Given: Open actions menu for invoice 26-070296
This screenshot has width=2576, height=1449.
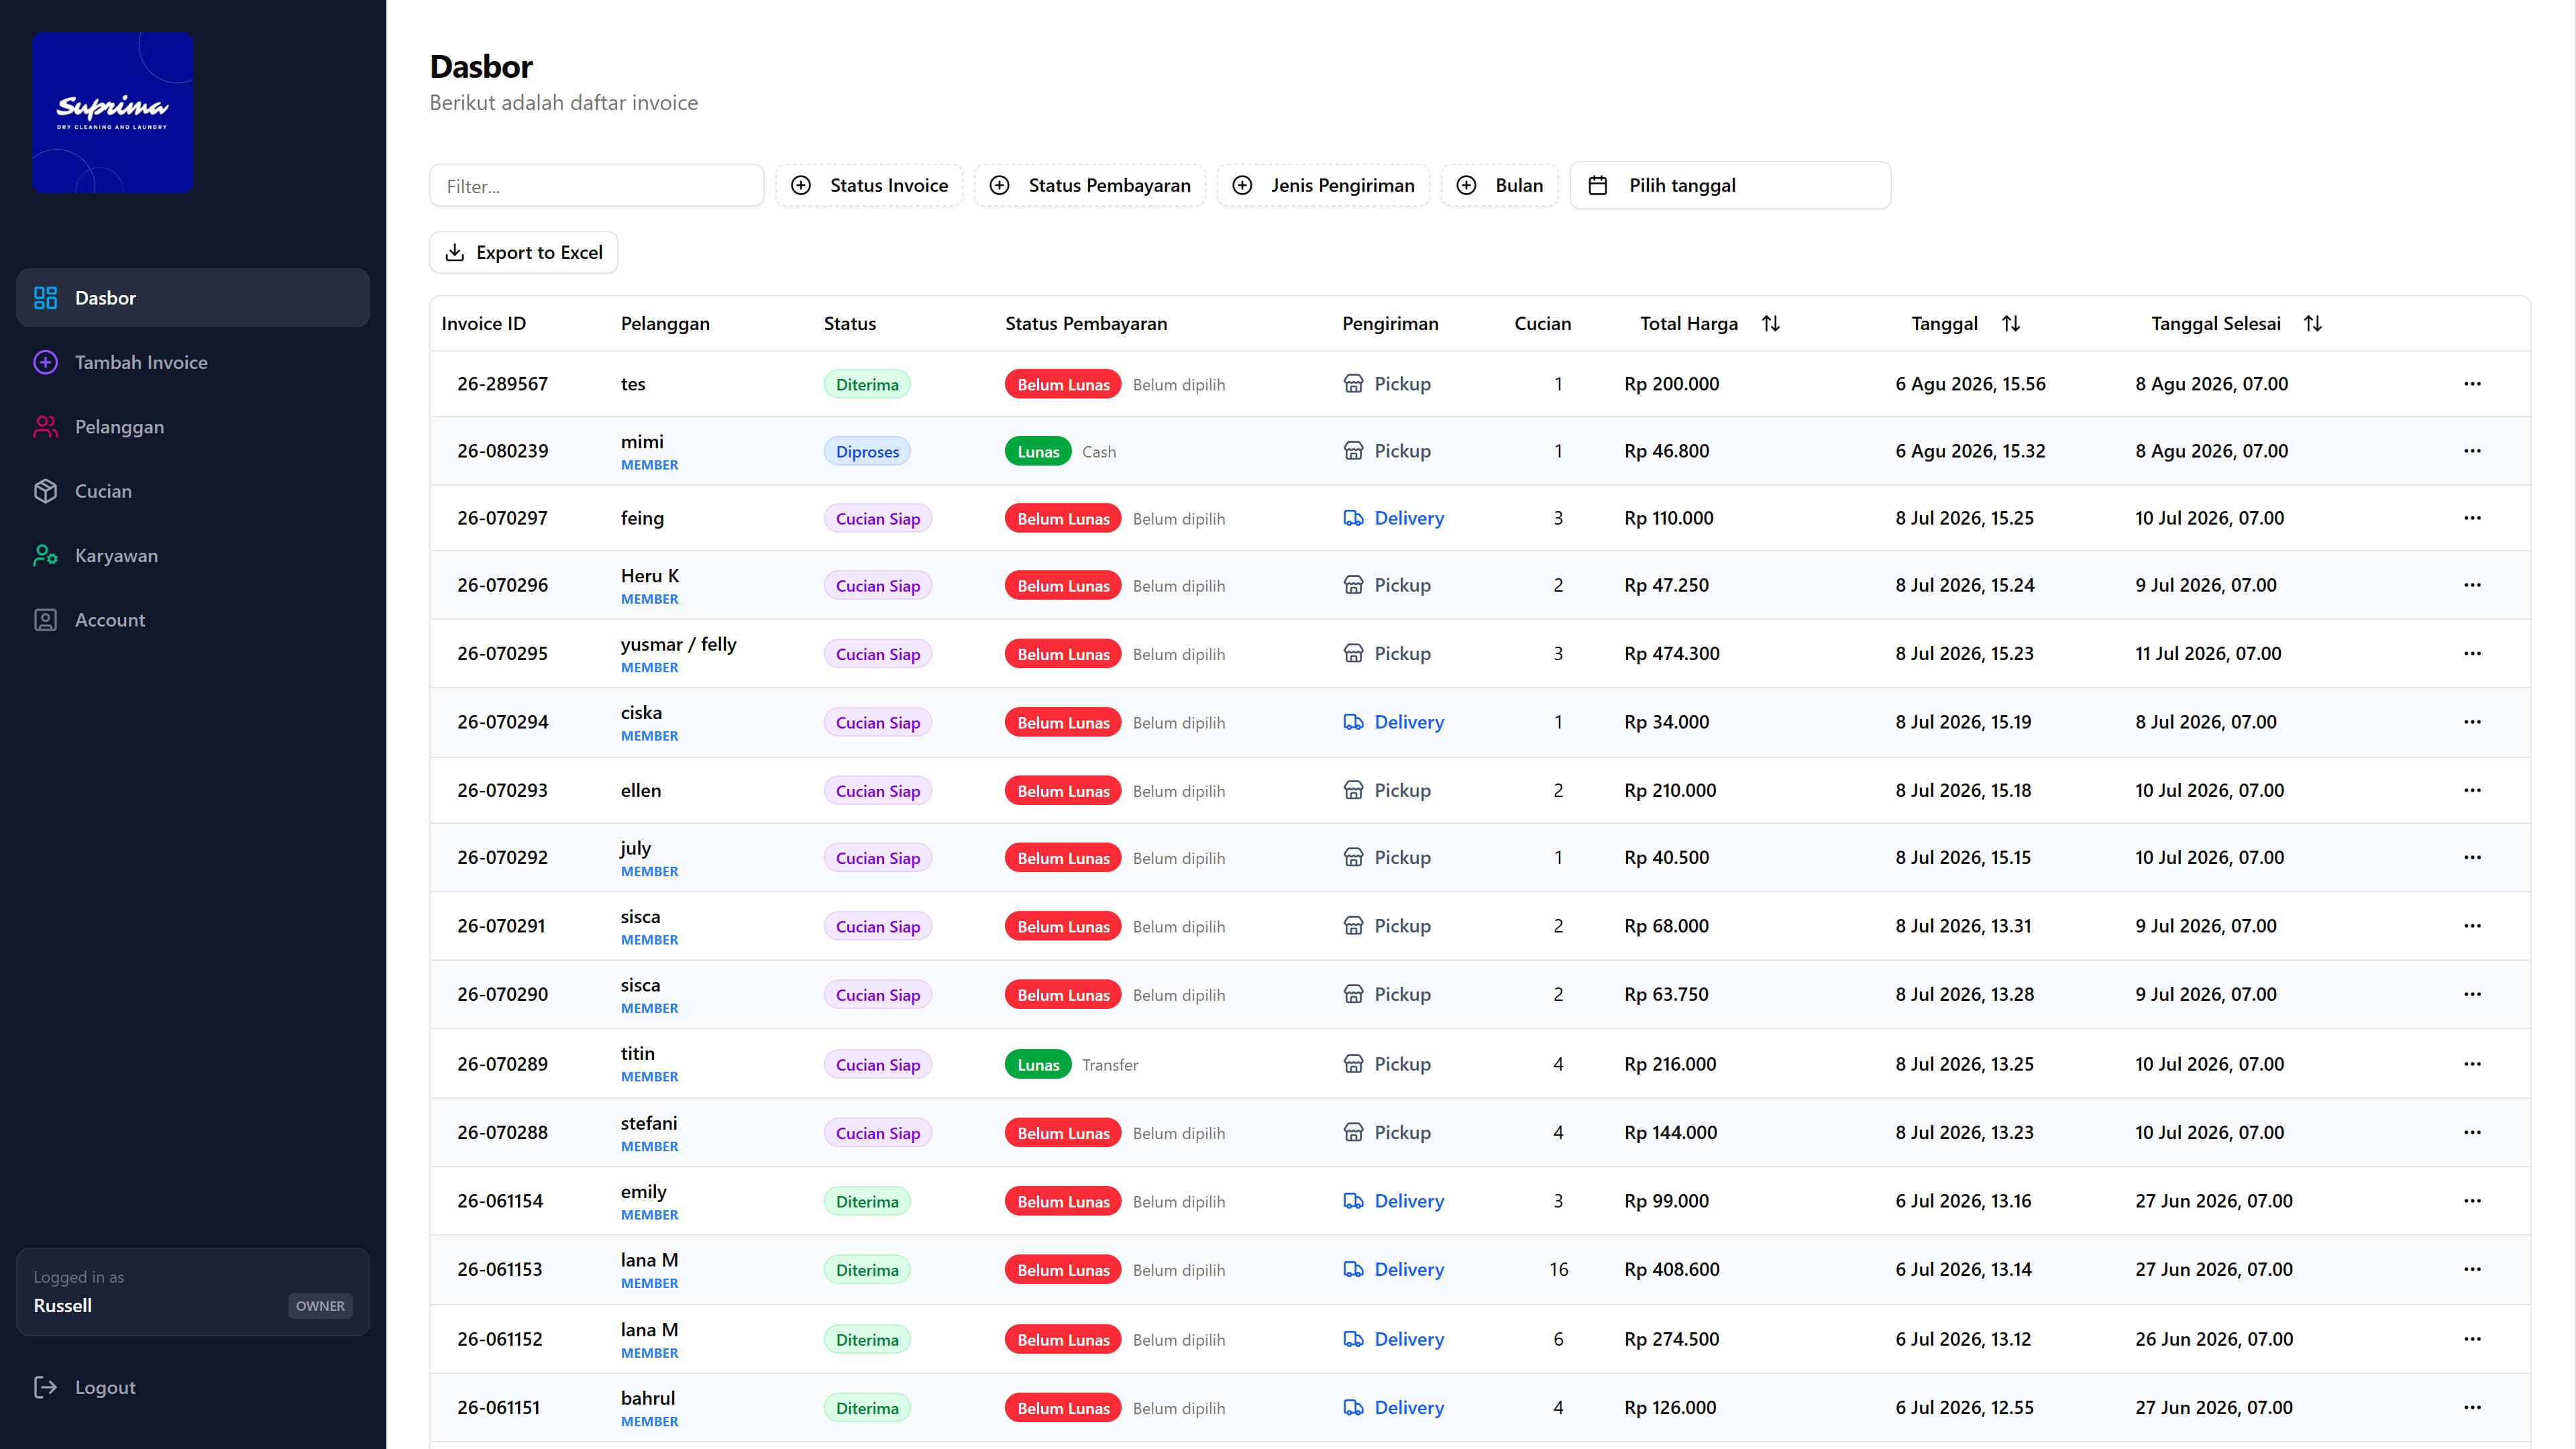Looking at the screenshot, I should (2472, 585).
